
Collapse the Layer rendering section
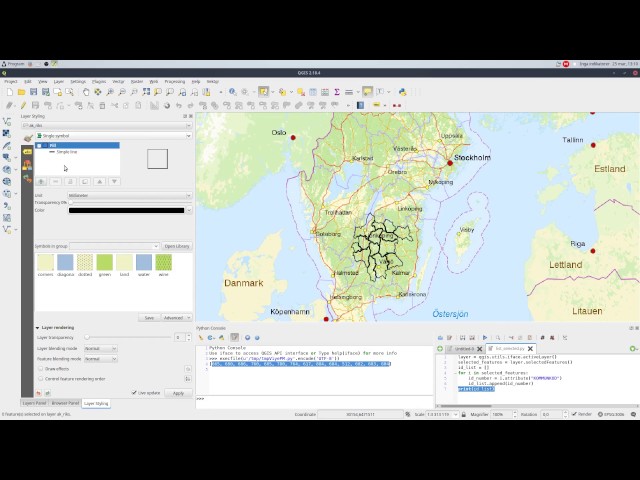pos(38,327)
